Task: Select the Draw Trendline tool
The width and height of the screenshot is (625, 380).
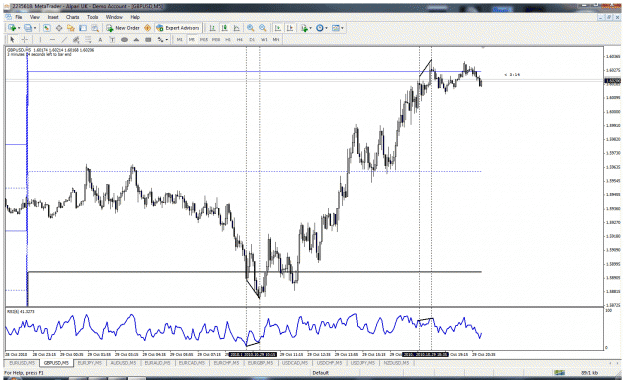Action: (x=64, y=39)
